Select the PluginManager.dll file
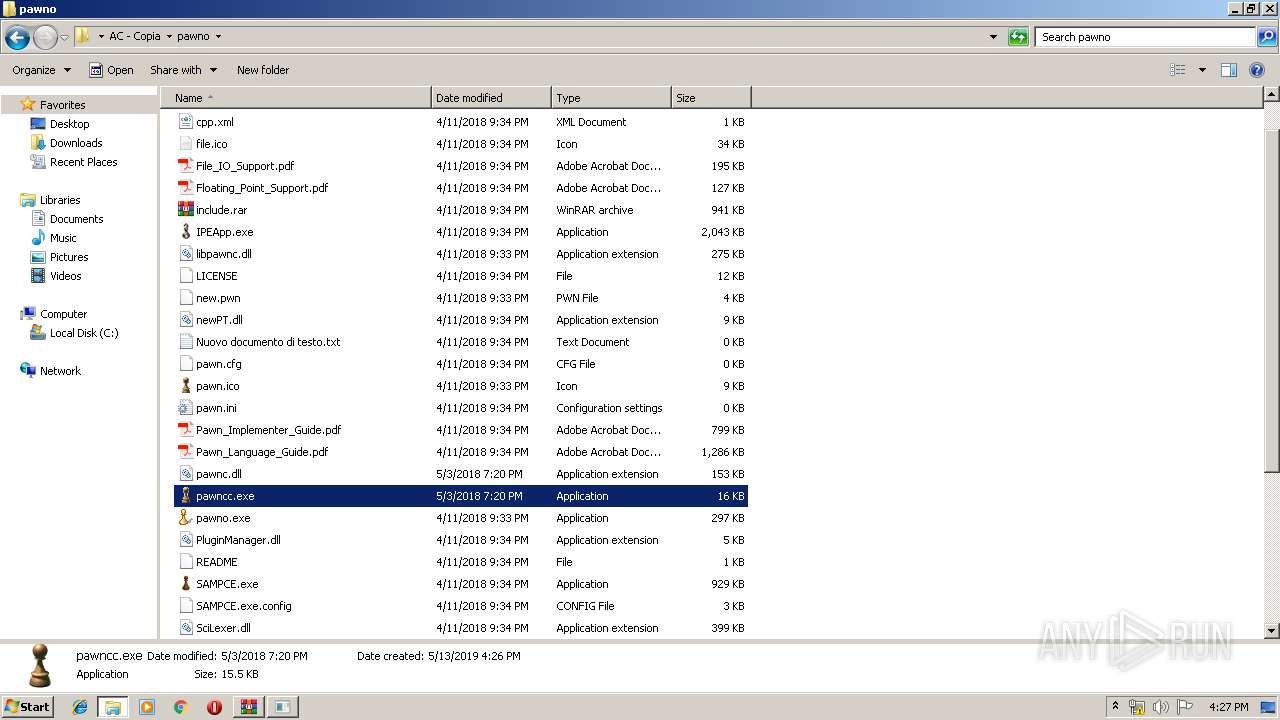This screenshot has width=1280, height=720. tap(461, 540)
